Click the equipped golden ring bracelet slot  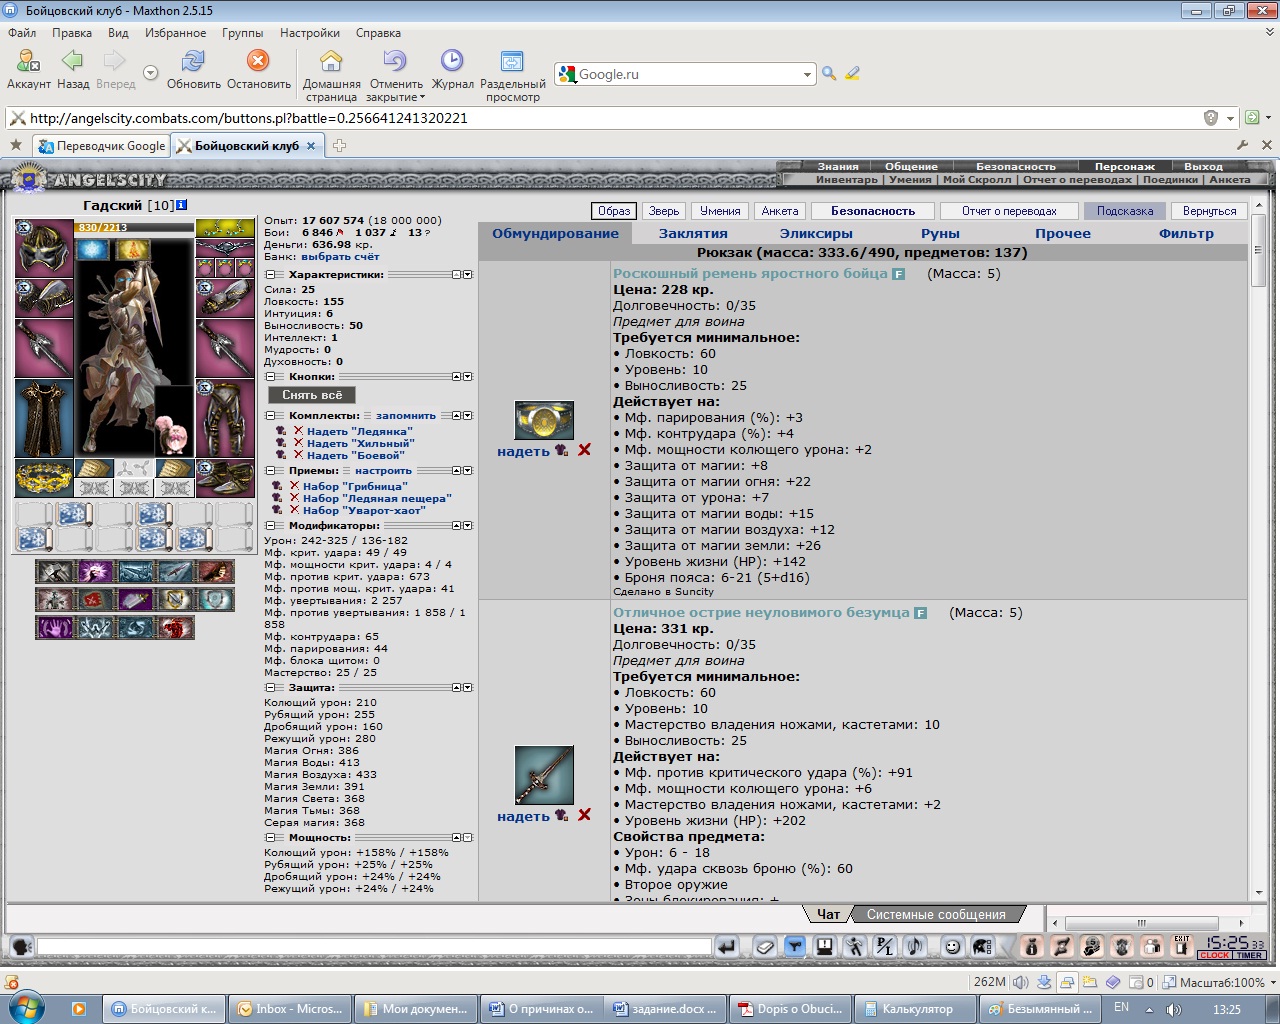pyautogui.click(x=44, y=478)
